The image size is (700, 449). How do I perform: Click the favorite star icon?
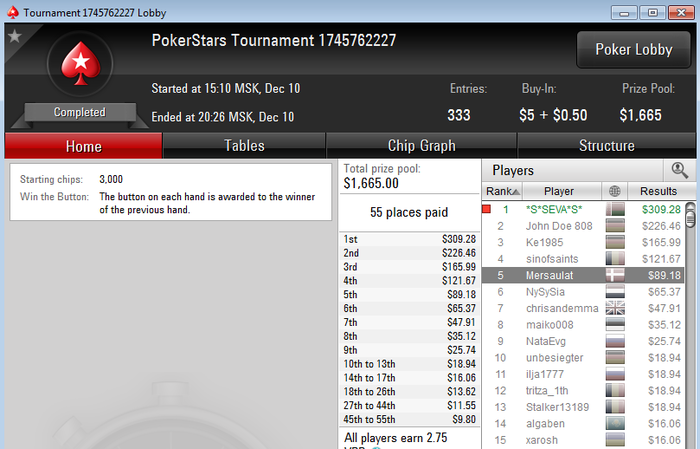click(x=15, y=36)
